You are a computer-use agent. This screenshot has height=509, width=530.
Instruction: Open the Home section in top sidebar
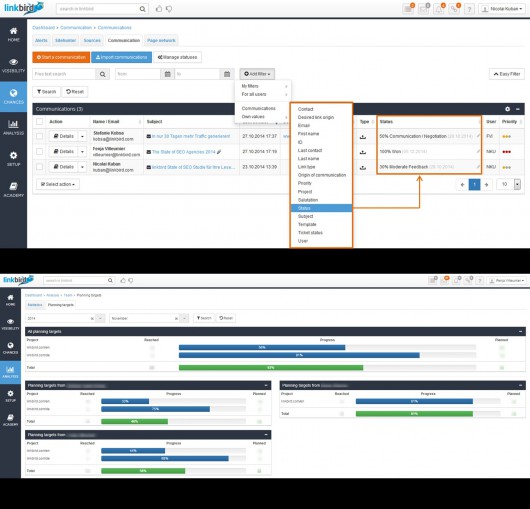pyautogui.click(x=14, y=34)
